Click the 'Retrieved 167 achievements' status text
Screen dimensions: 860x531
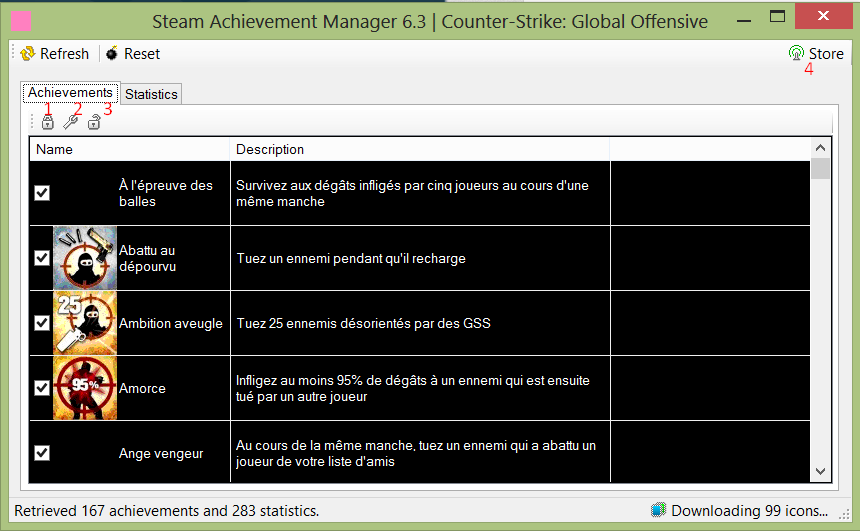pyautogui.click(x=166, y=511)
